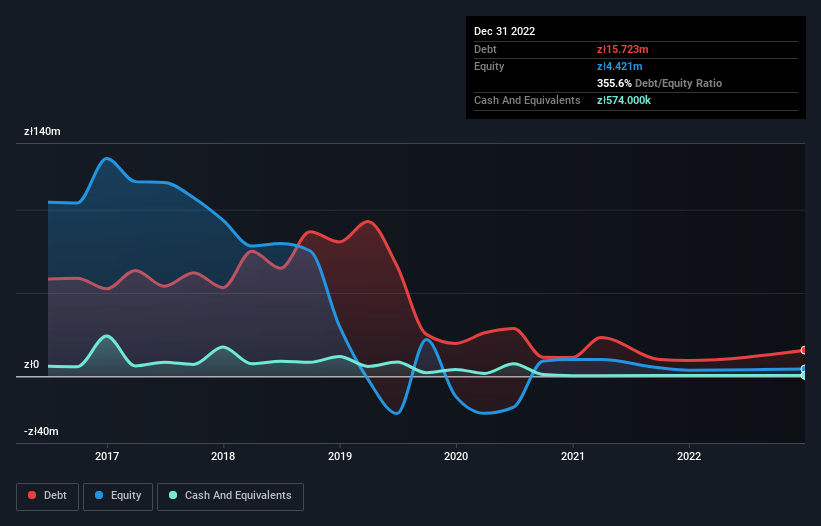Toggle the Debt series legend button

click(48, 496)
